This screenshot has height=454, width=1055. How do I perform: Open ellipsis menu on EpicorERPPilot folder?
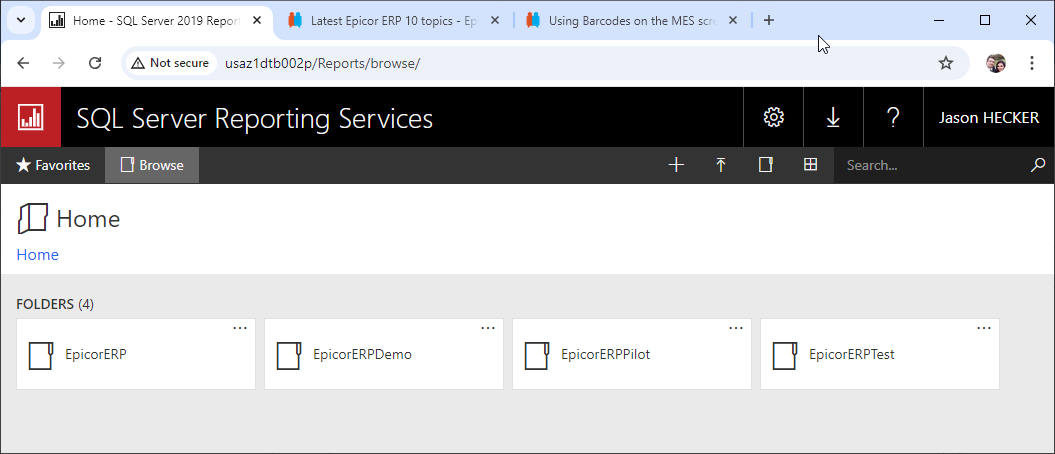click(736, 328)
